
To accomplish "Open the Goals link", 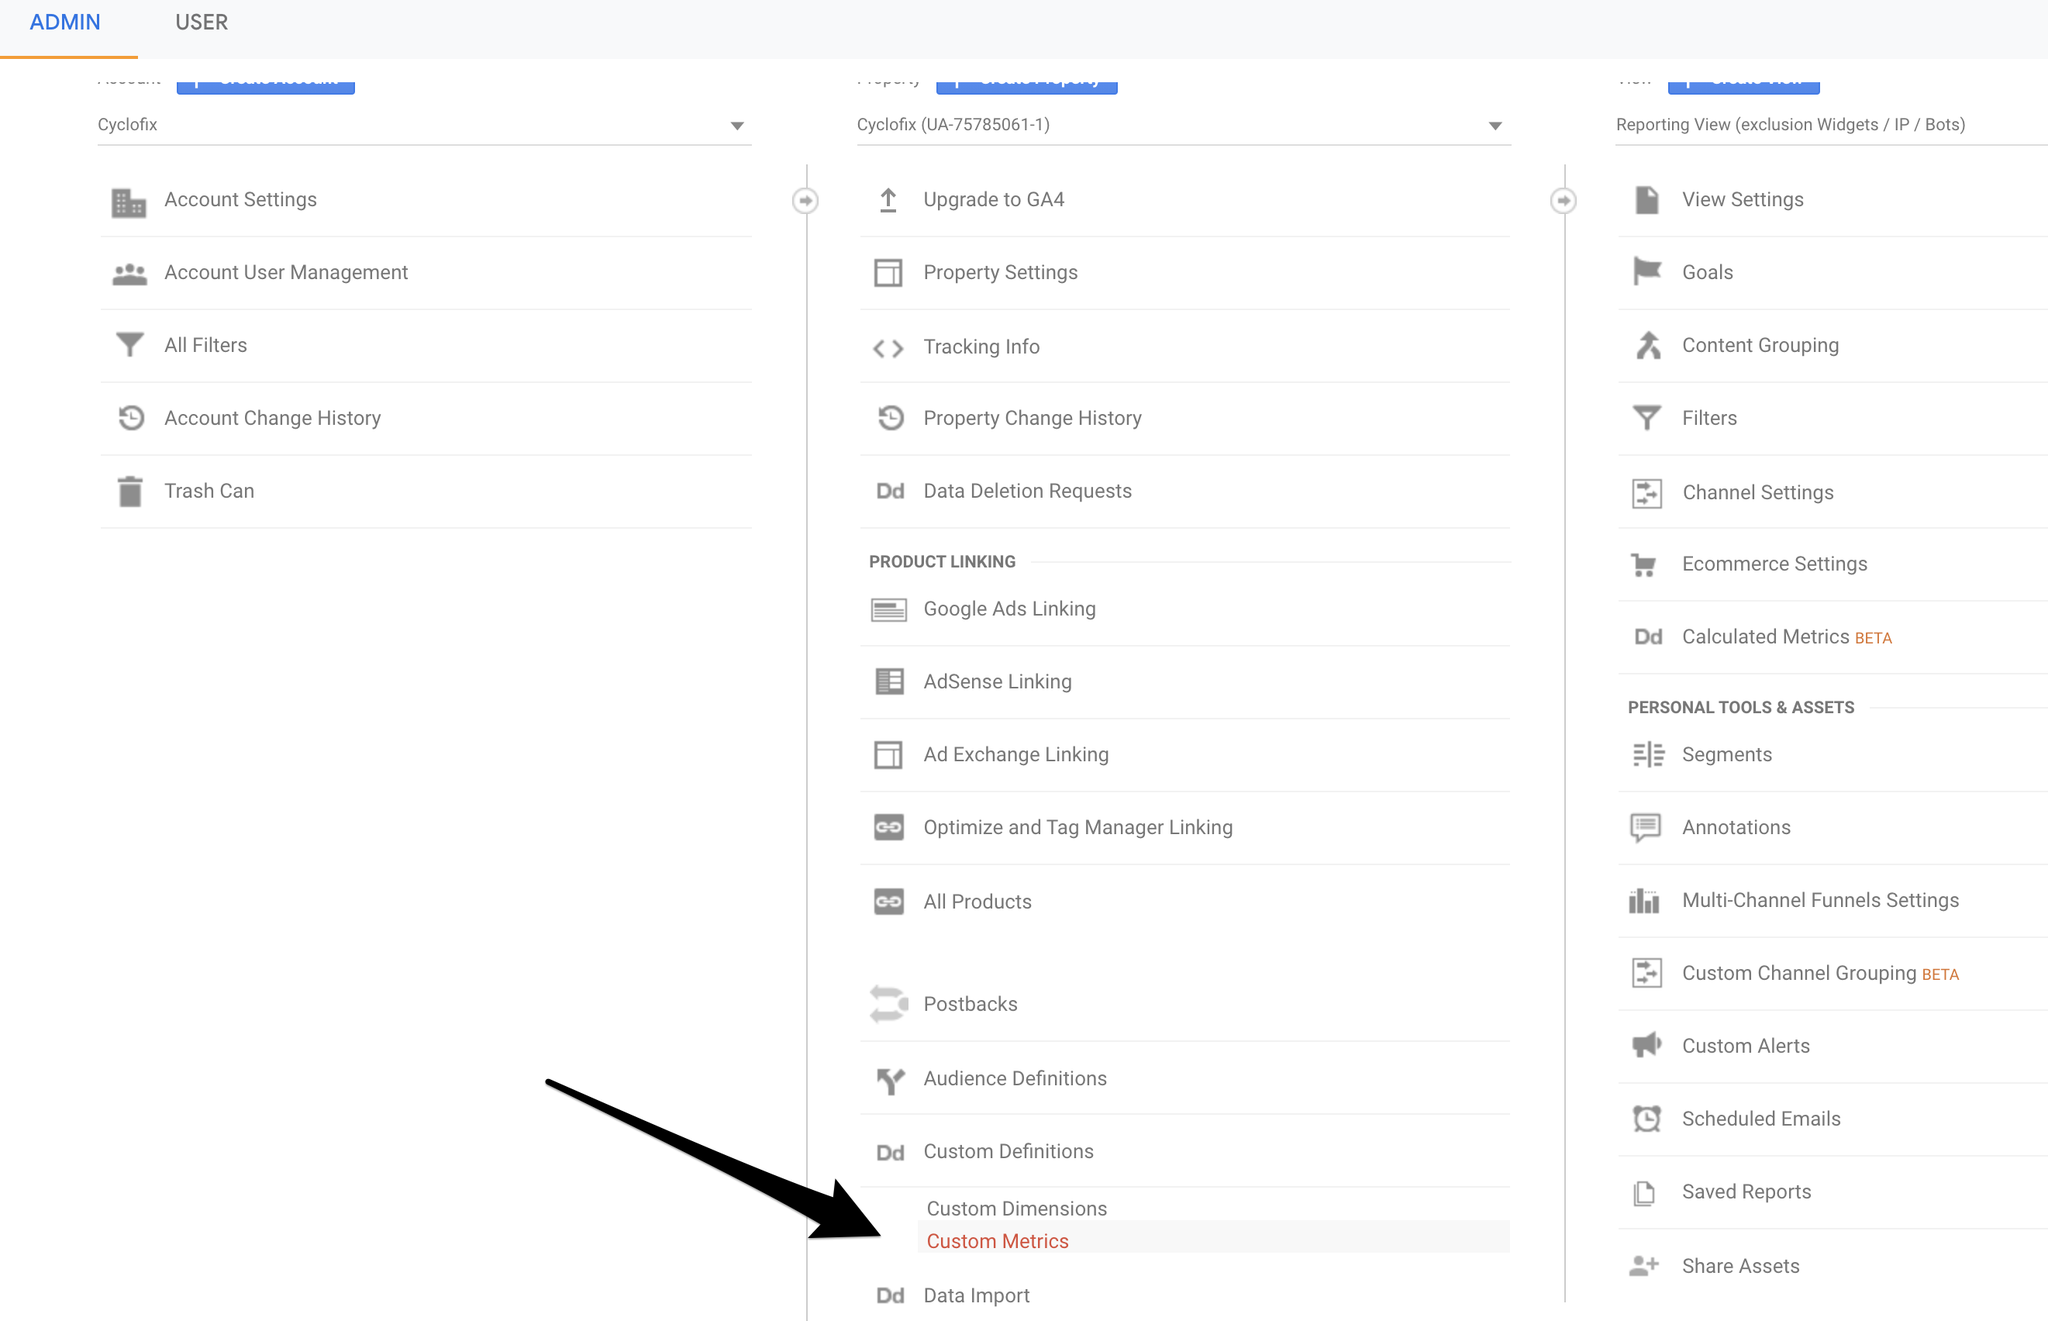I will pos(1707,272).
